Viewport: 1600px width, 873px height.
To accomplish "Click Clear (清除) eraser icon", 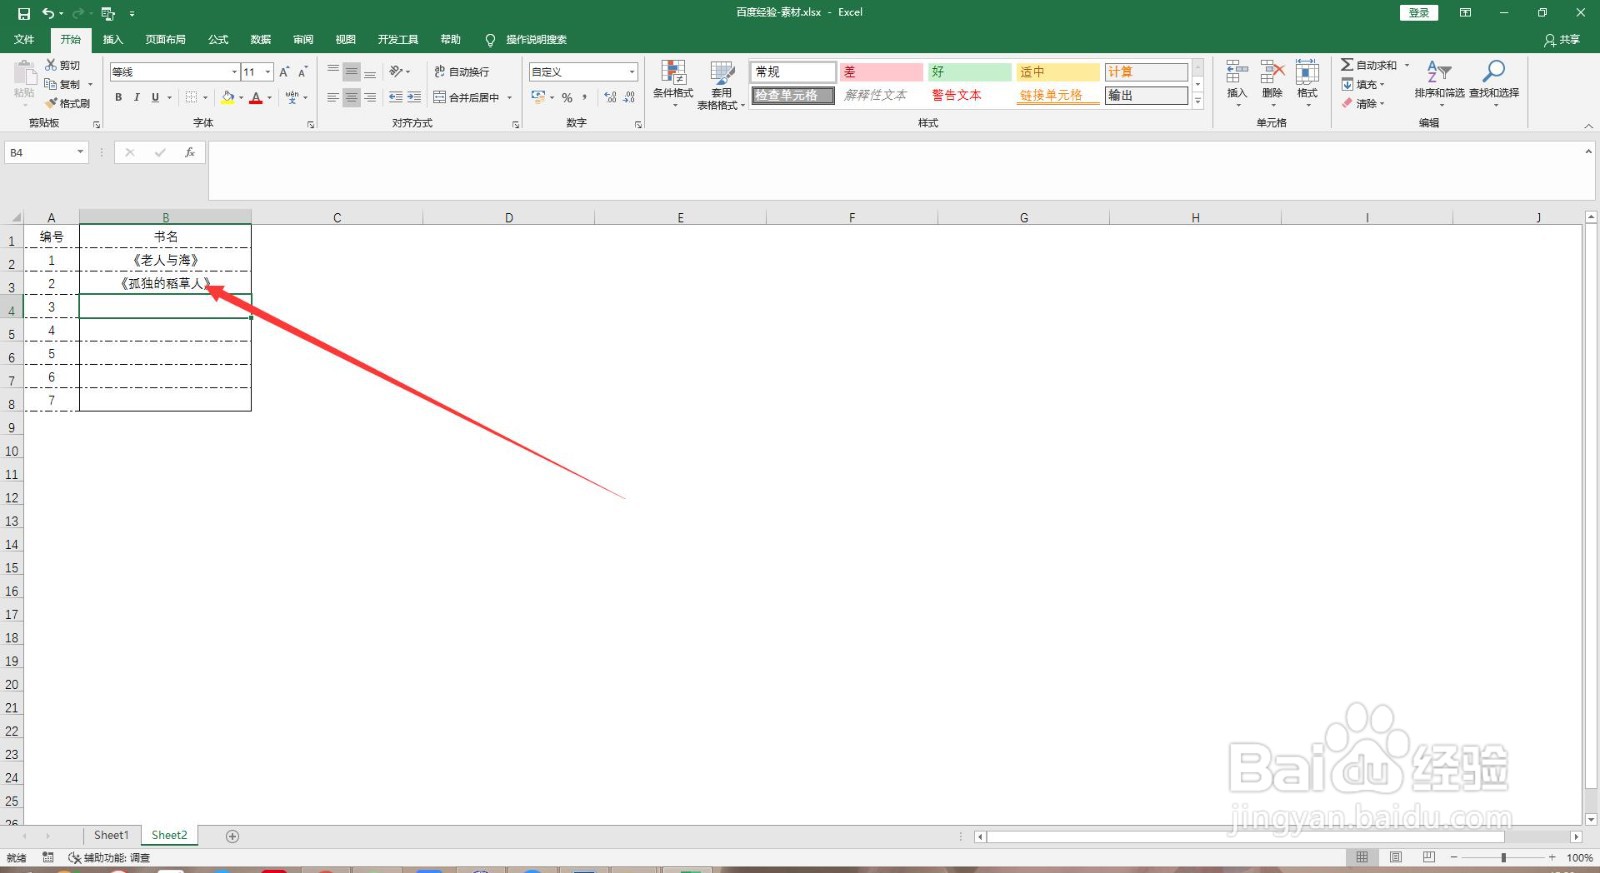I will pos(1347,103).
